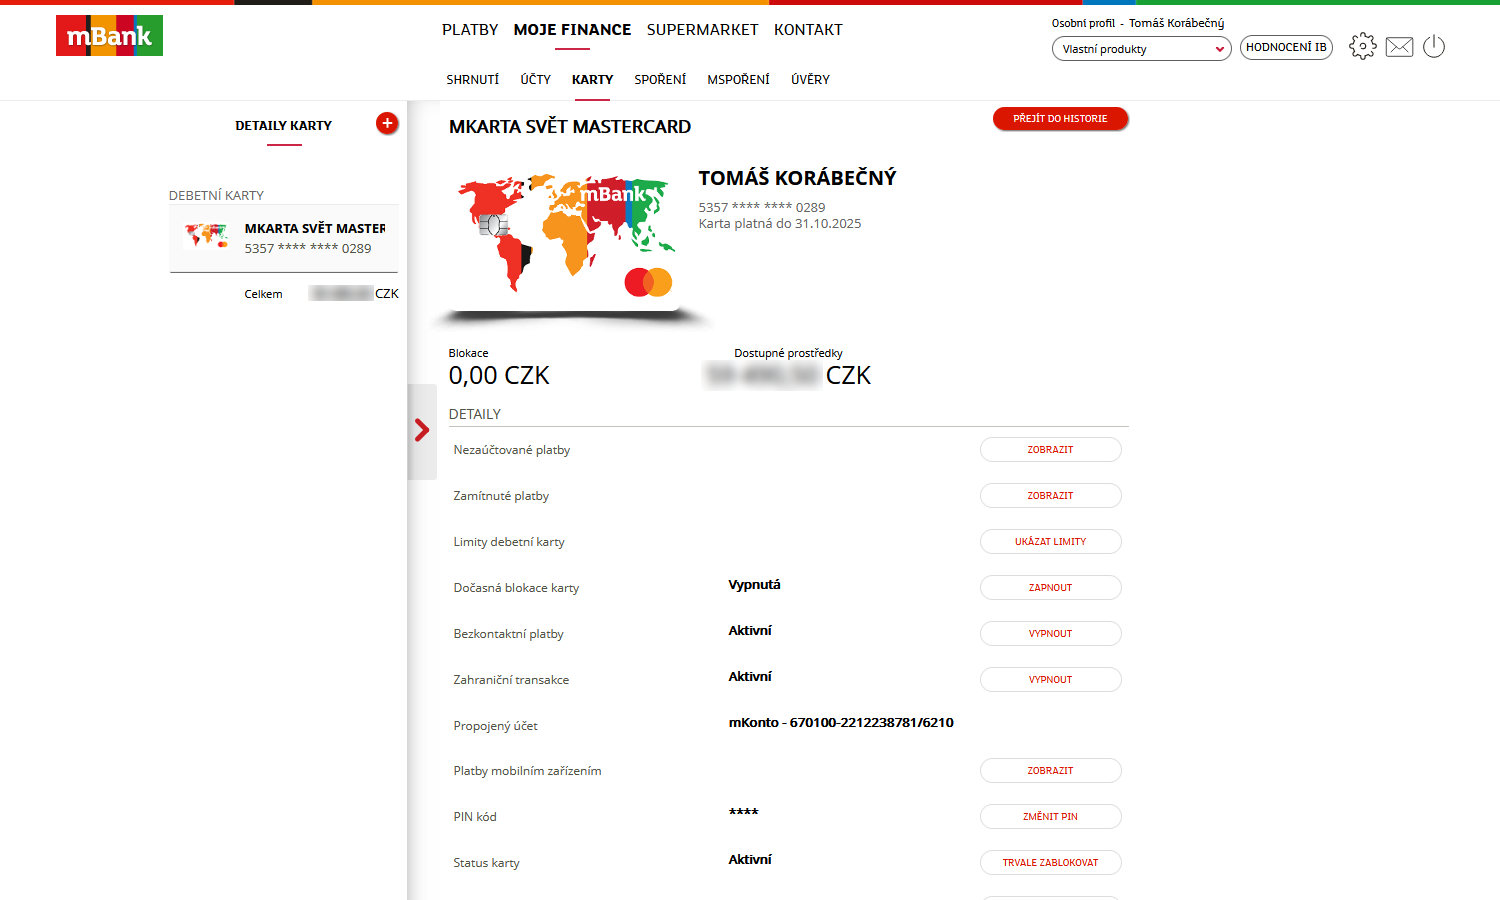Click the logout power icon

[1434, 46]
